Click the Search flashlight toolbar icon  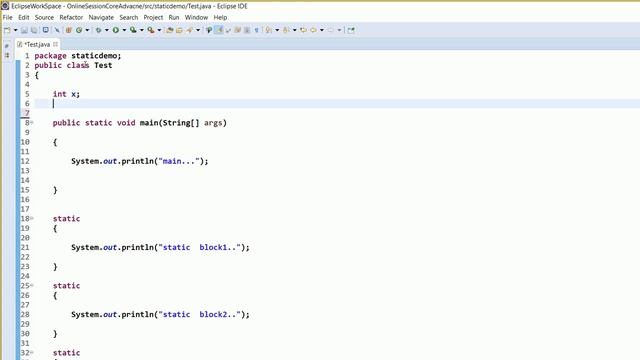tap(189, 30)
